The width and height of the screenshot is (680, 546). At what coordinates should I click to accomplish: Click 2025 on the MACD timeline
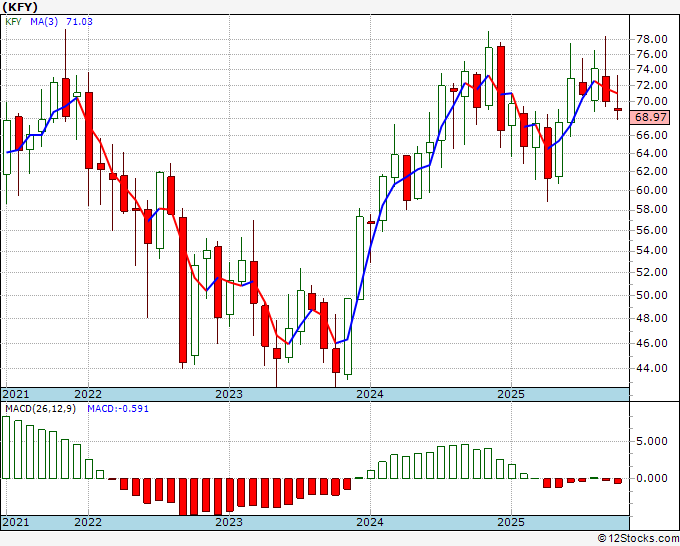[x=511, y=522]
